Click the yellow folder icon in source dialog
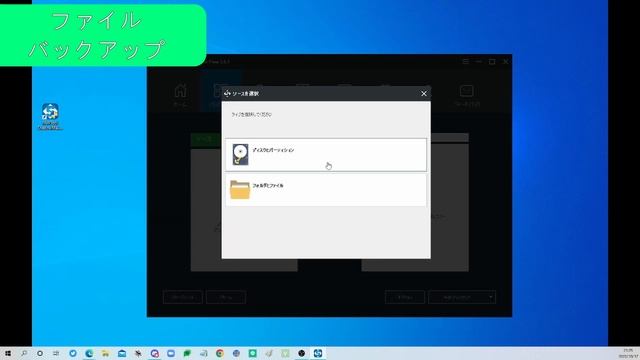Screen dimensions: 640x360 coord(240,190)
